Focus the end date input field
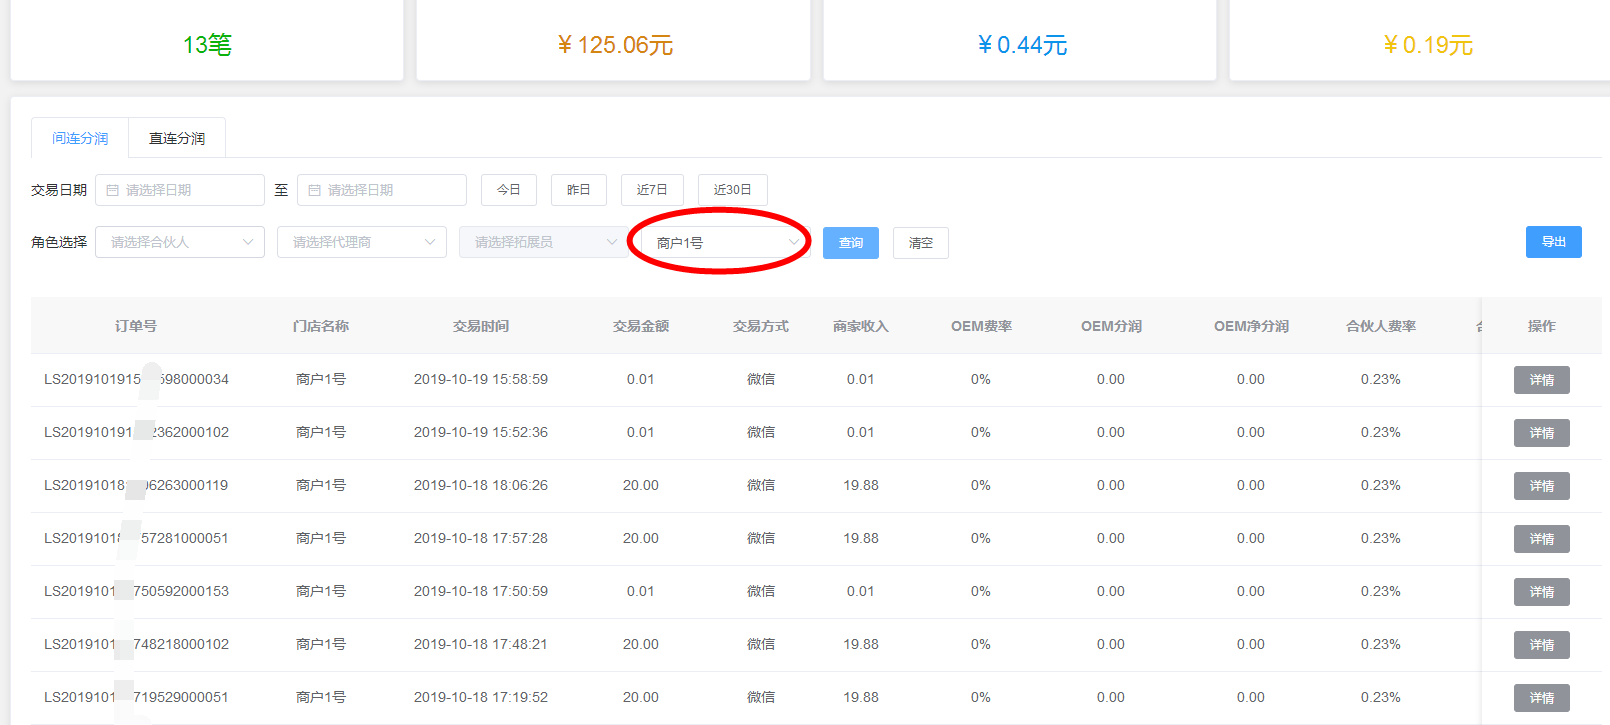Screen dimensions: 1610x725 392,190
